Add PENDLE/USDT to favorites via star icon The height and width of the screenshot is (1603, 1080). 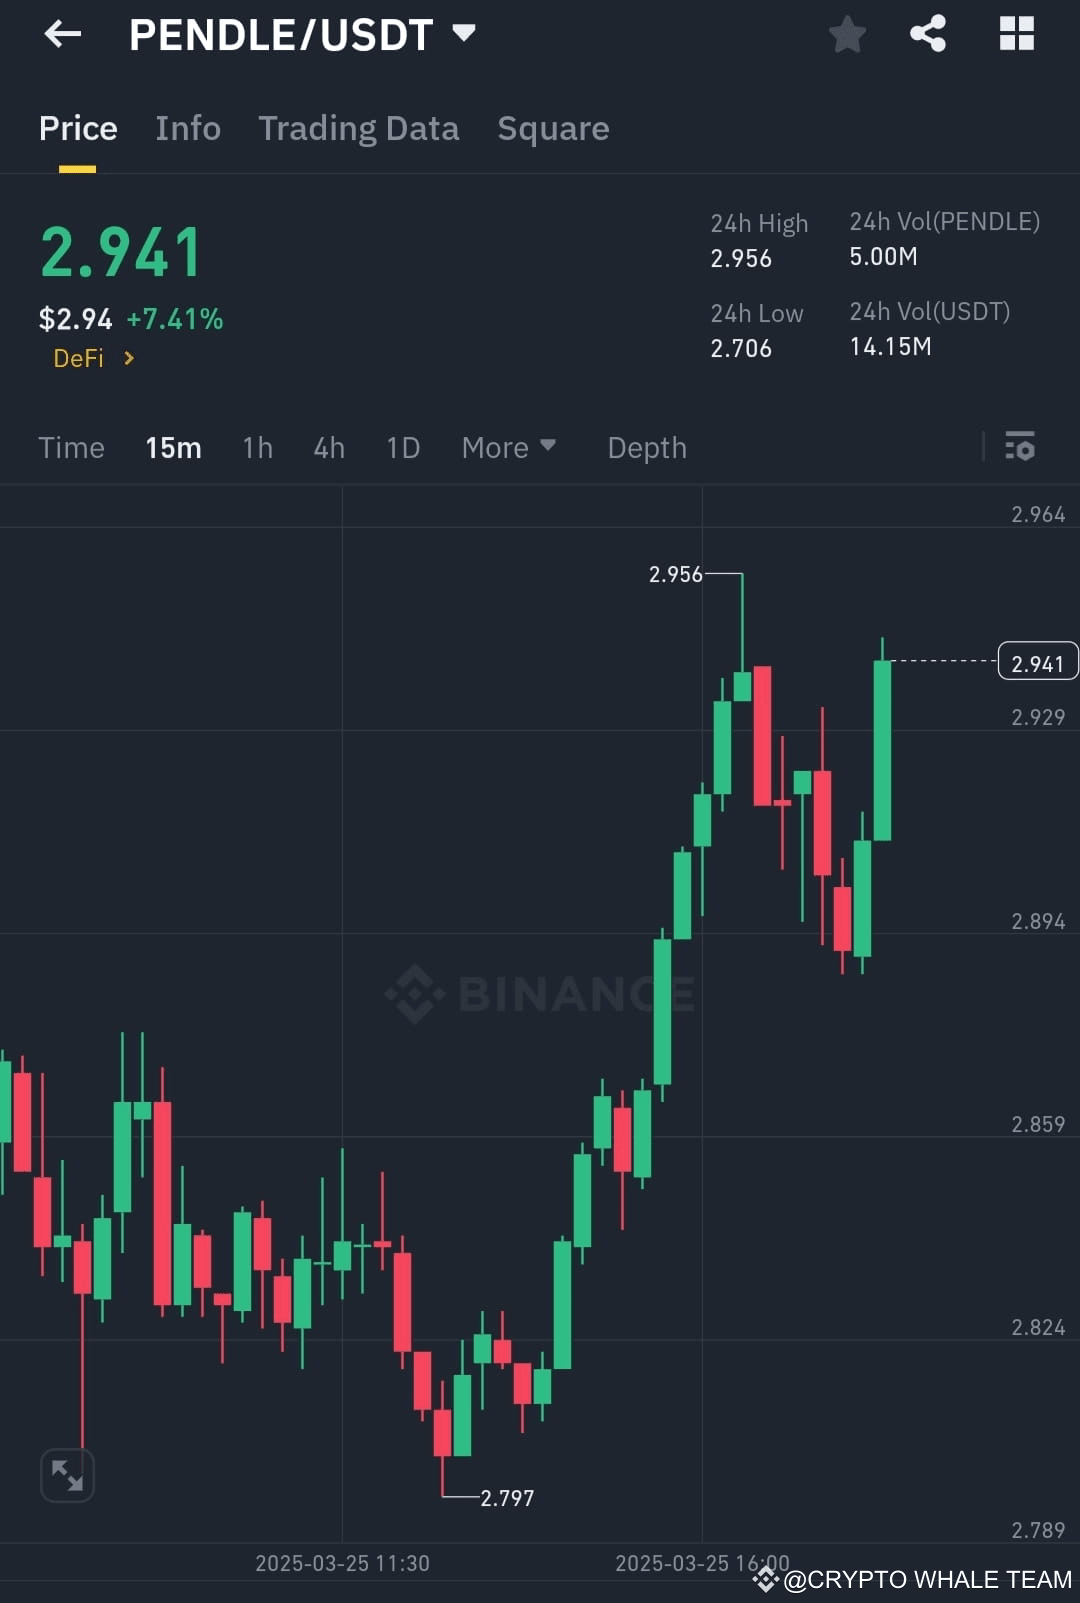click(x=847, y=33)
